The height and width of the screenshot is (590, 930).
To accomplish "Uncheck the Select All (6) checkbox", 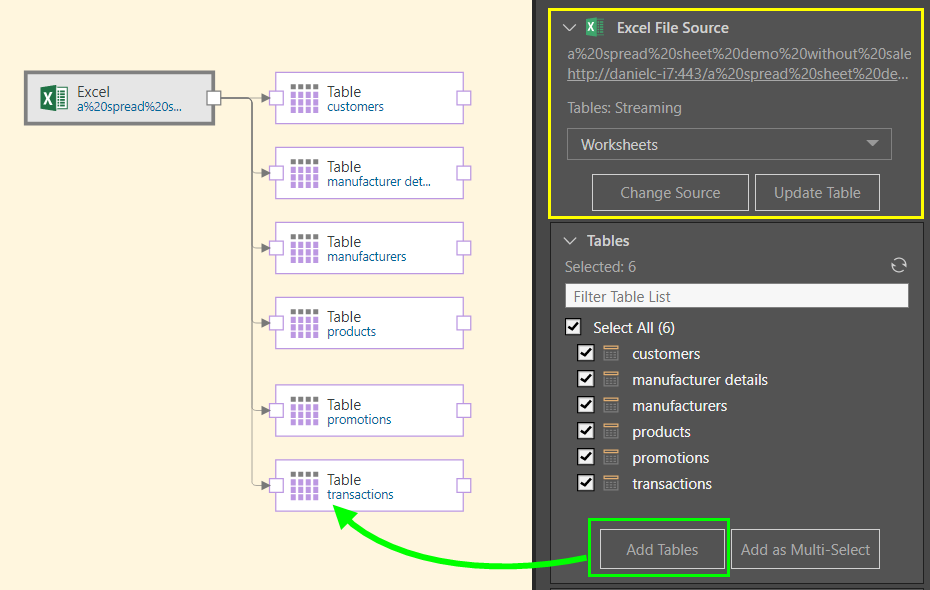I will [x=573, y=327].
